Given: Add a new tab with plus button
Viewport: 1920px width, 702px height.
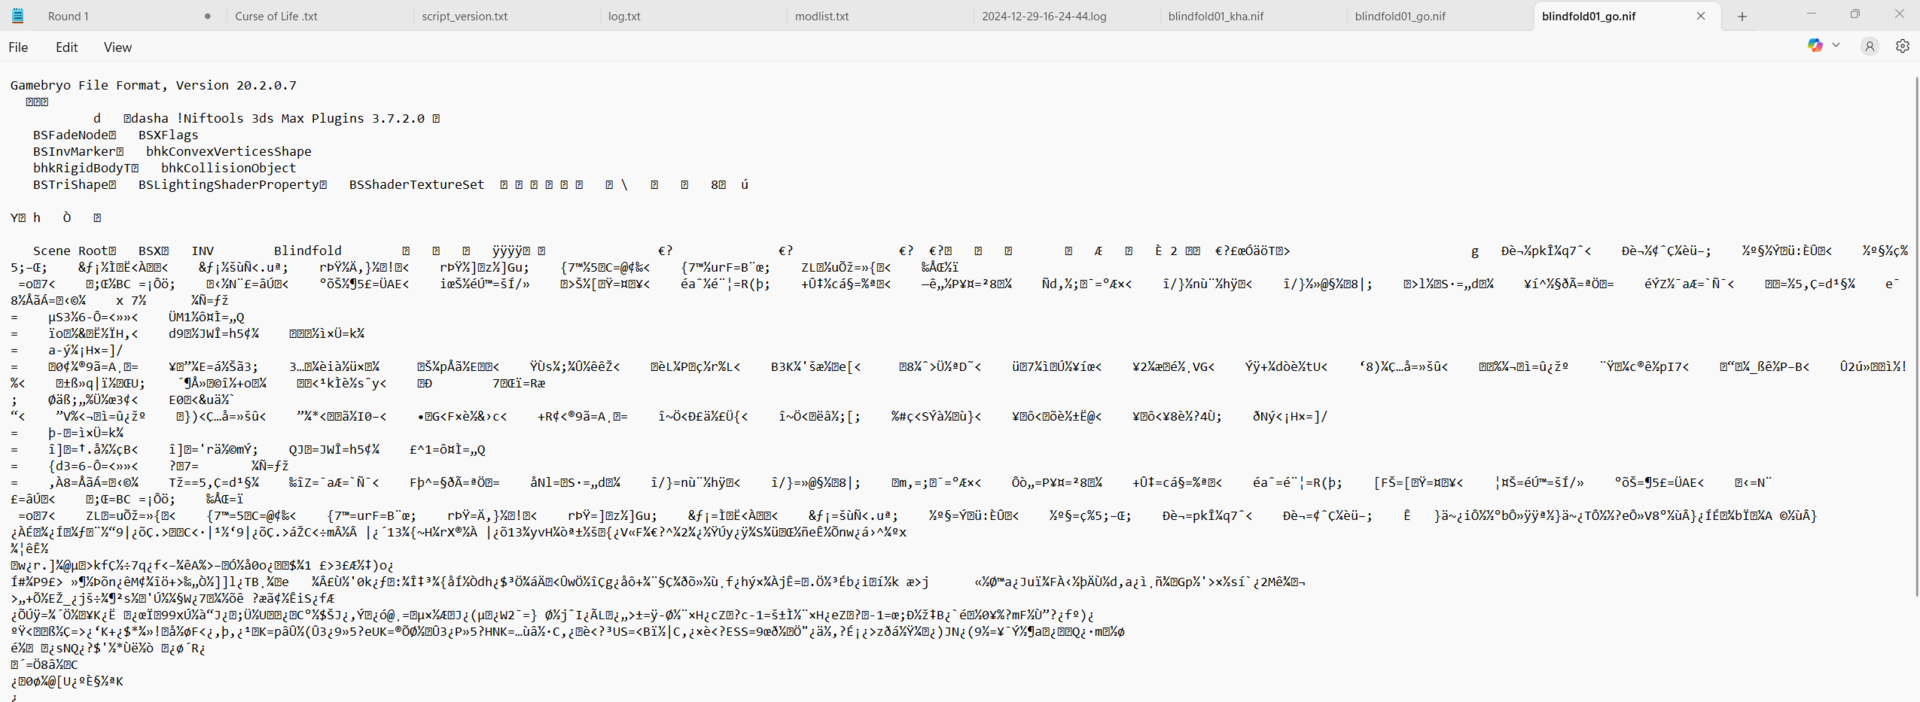Looking at the screenshot, I should pyautogui.click(x=1742, y=16).
